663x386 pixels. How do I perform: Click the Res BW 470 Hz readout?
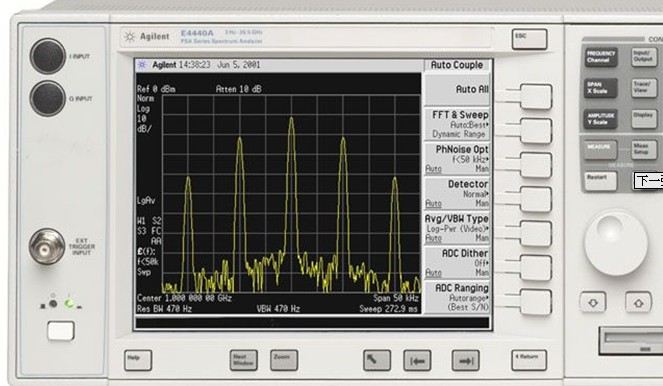pos(164,309)
